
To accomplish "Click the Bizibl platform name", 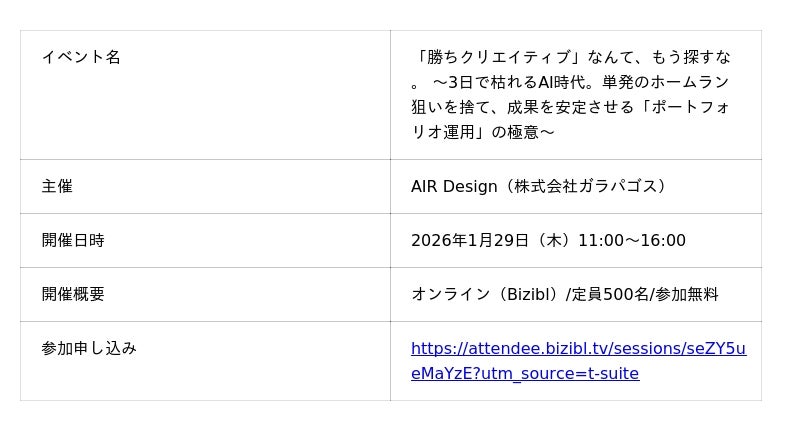I will tap(529, 294).
